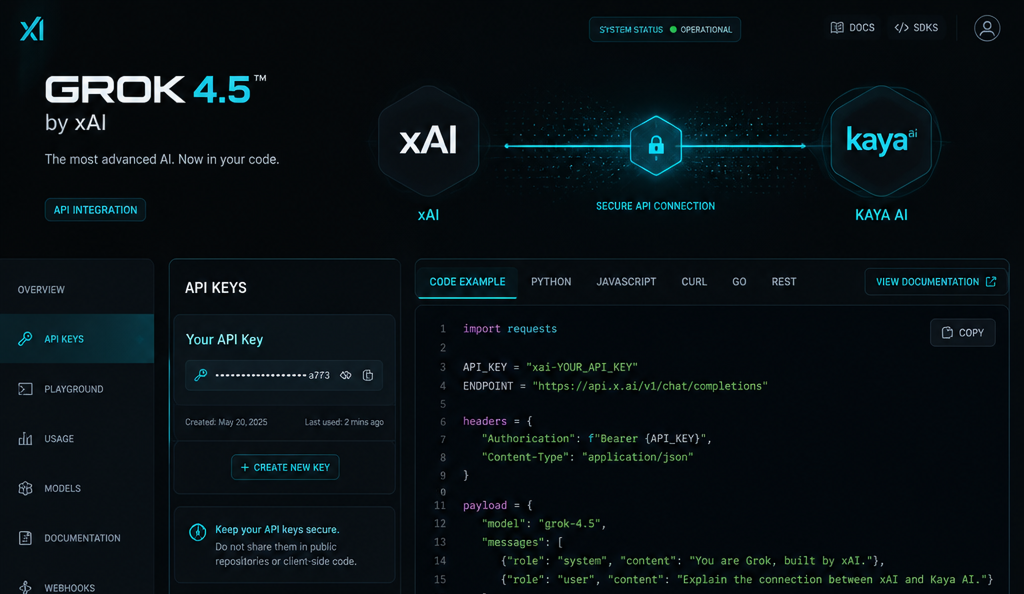
Task: Switch to the REST tab
Action: pyautogui.click(x=783, y=282)
